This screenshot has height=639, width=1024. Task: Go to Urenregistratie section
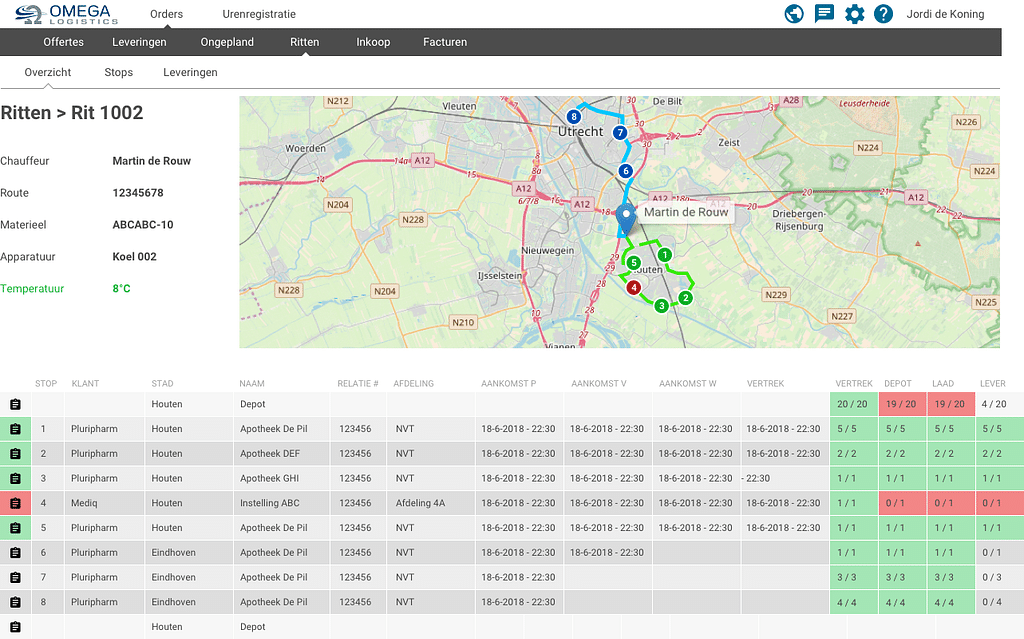pyautogui.click(x=259, y=14)
